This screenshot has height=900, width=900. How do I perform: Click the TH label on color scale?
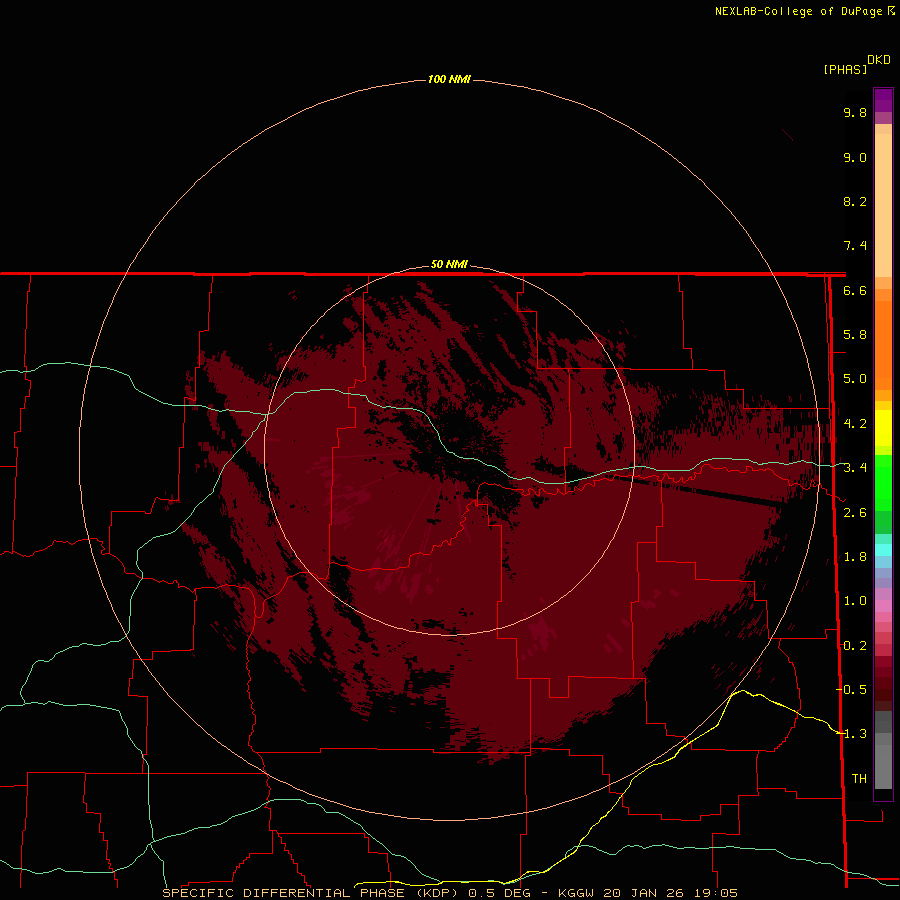pos(859,779)
